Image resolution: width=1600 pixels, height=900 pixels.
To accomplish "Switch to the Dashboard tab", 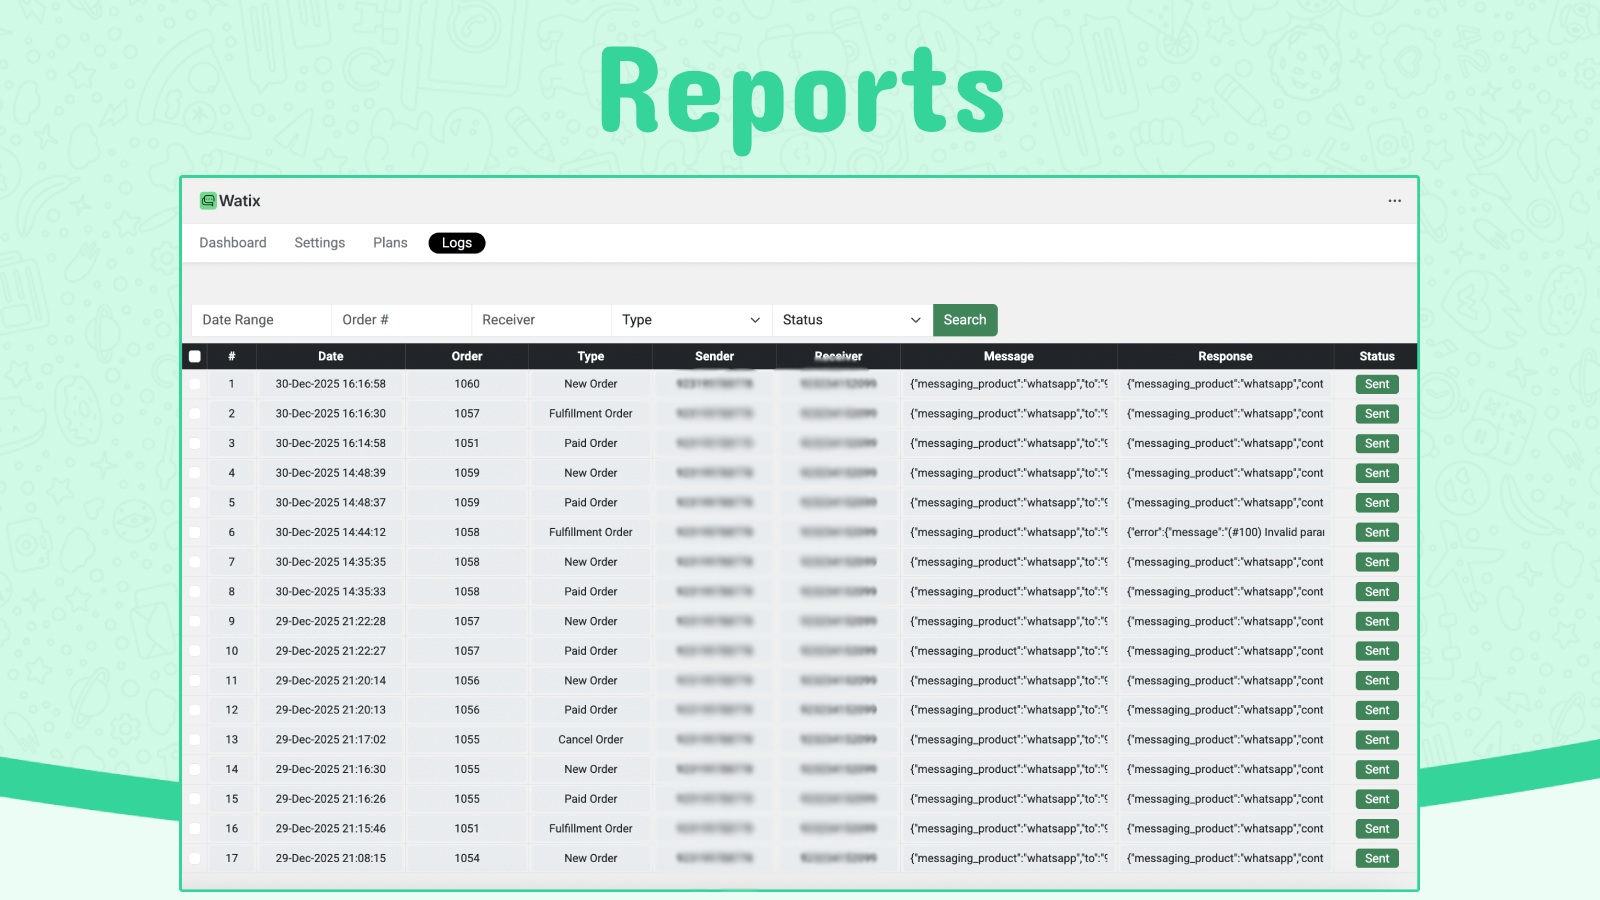I will (x=232, y=242).
